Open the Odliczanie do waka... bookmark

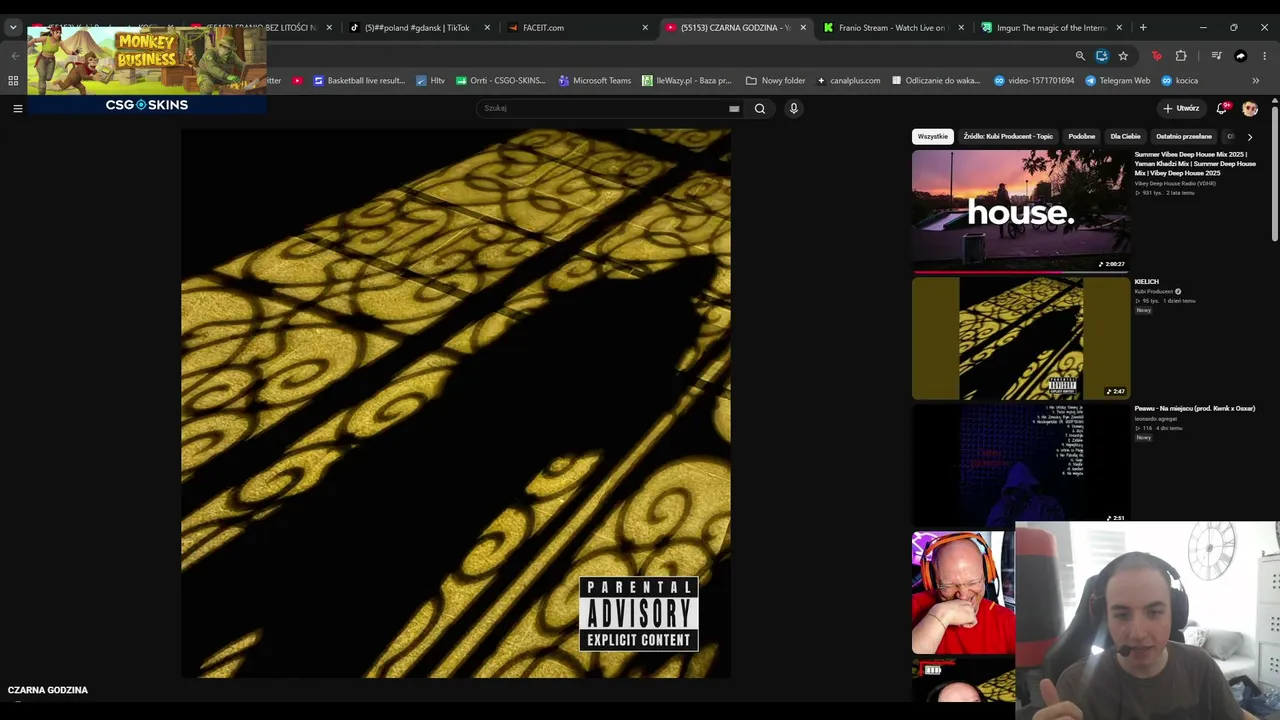936,81
